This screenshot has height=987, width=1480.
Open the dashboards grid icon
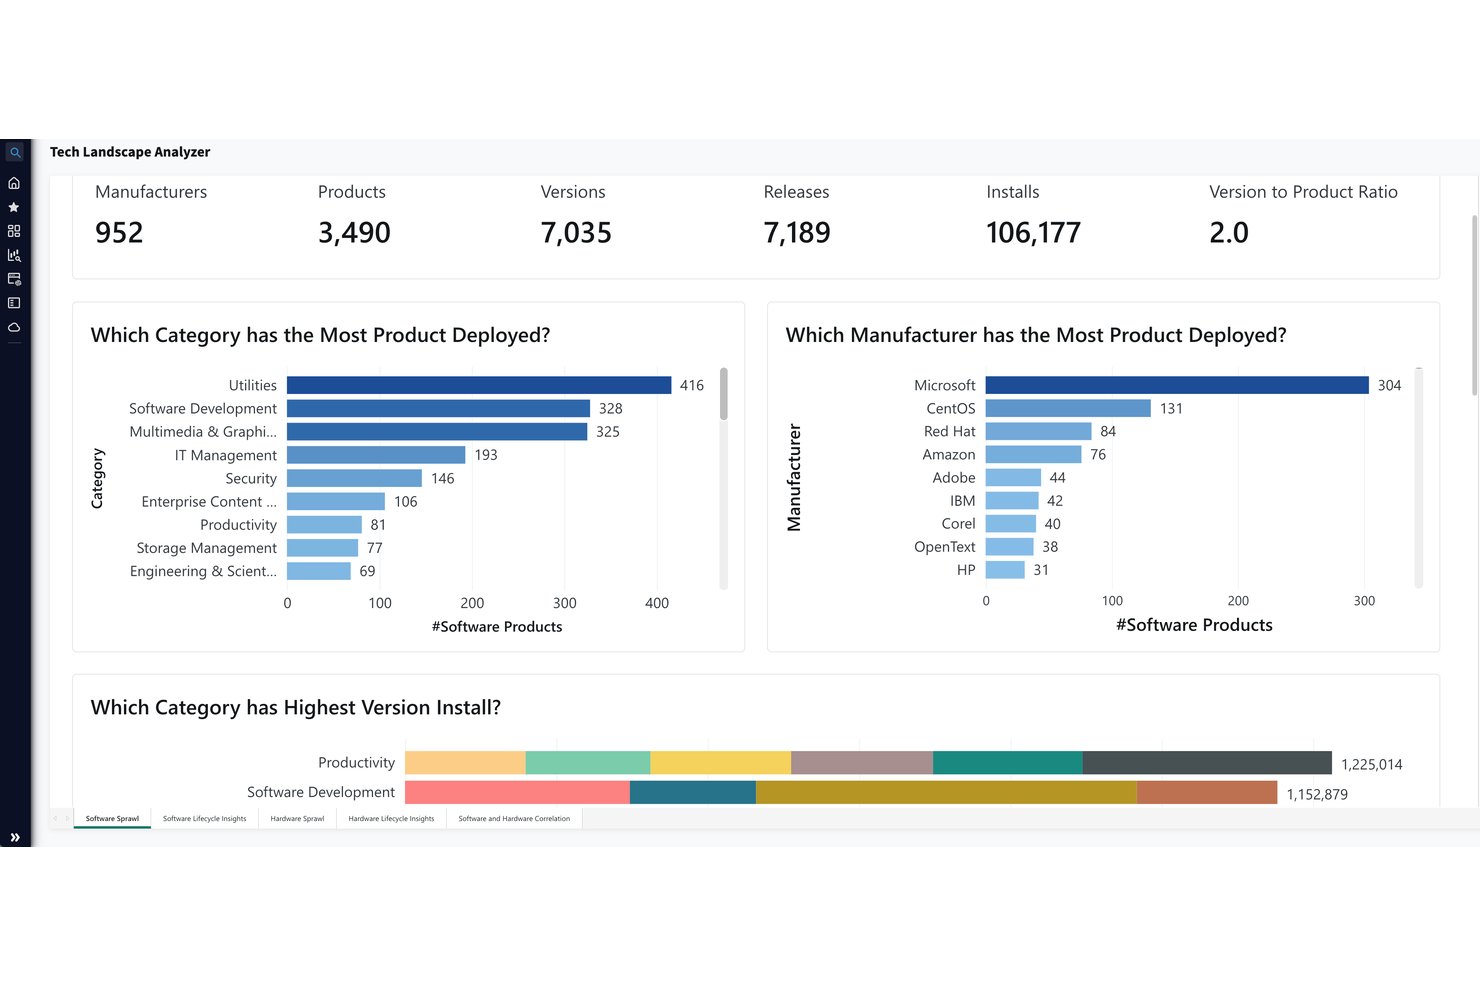coord(14,231)
